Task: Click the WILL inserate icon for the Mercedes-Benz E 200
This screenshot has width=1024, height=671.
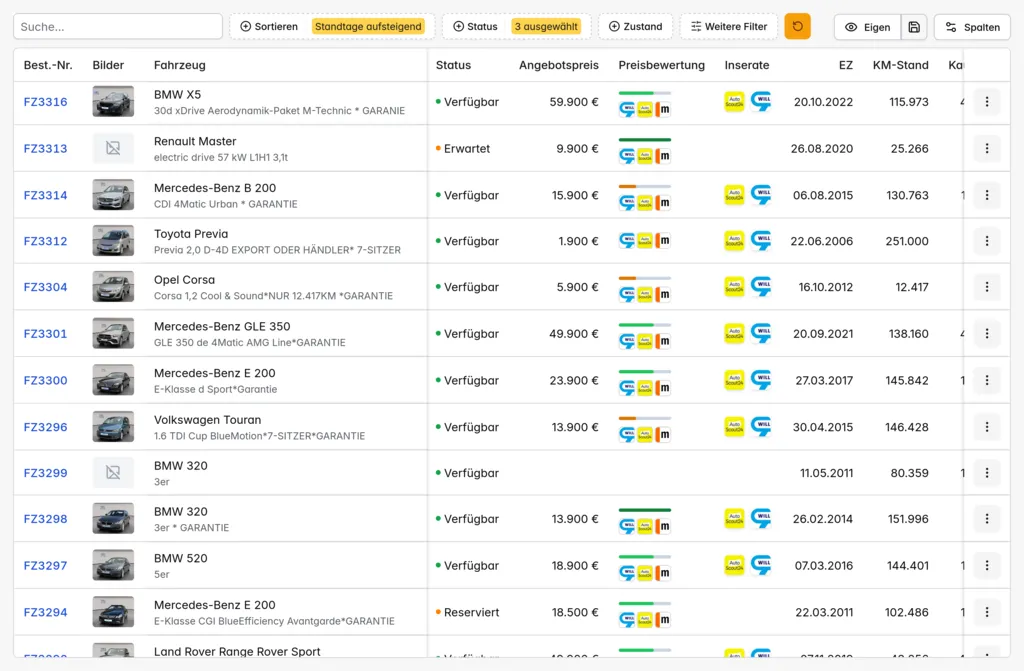Action: (x=762, y=381)
